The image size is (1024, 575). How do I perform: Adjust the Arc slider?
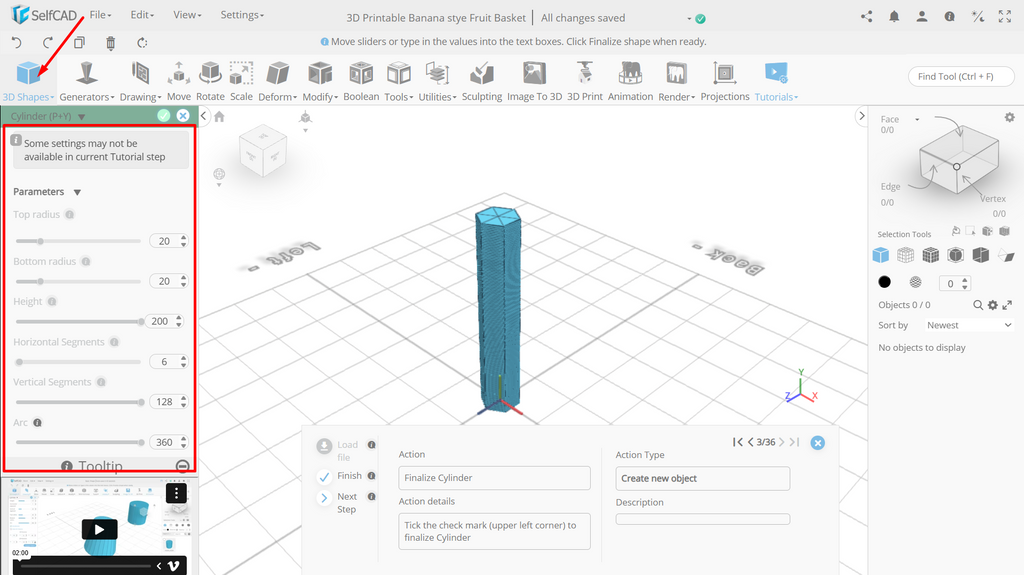[x=78, y=442]
